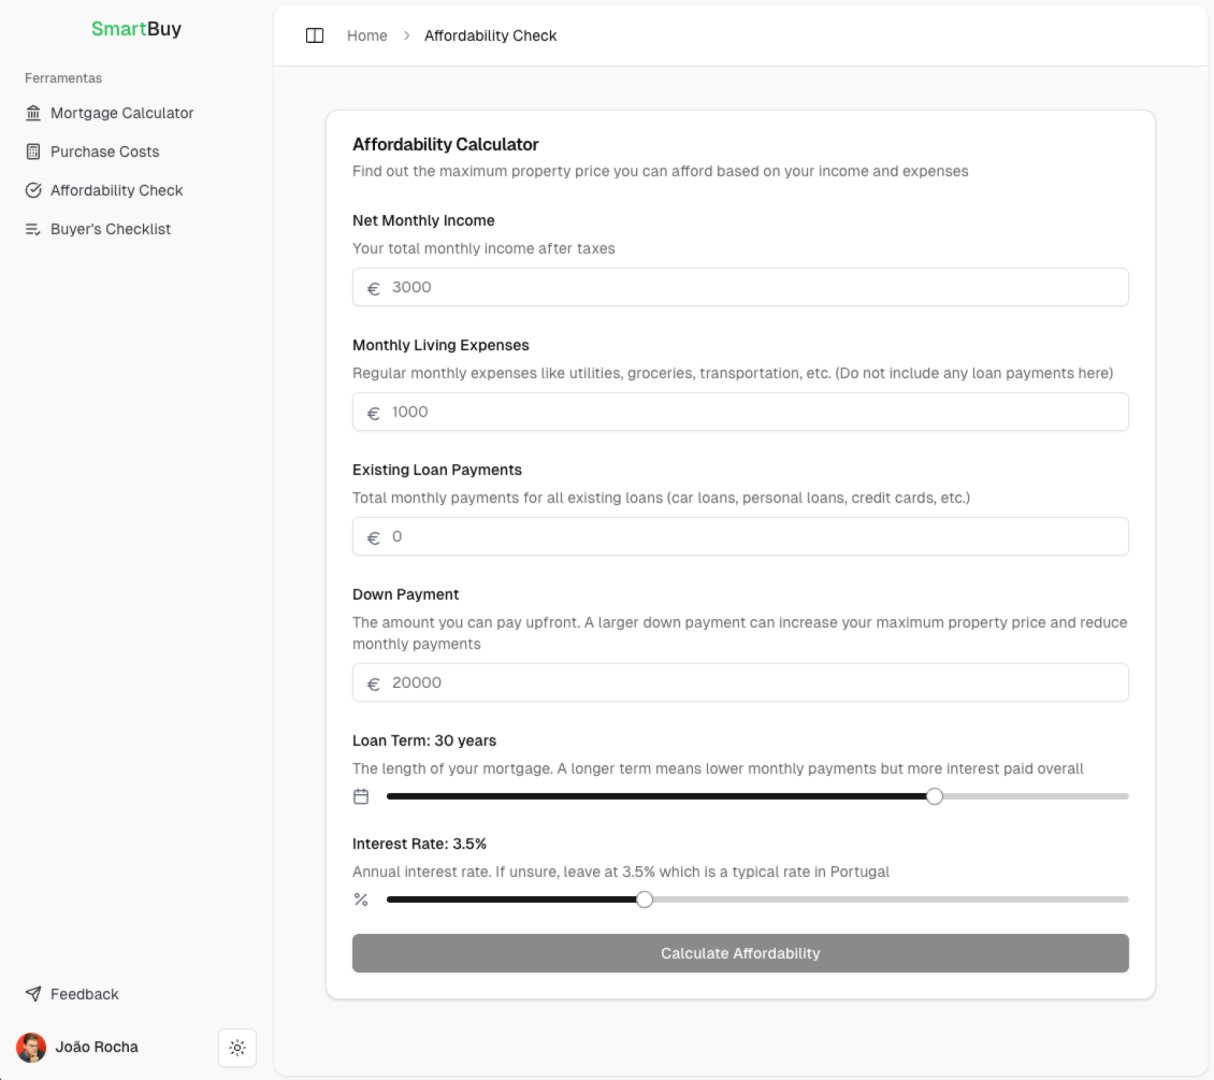Click the Loan Term slider handle
This screenshot has width=1214, height=1080.
click(934, 797)
